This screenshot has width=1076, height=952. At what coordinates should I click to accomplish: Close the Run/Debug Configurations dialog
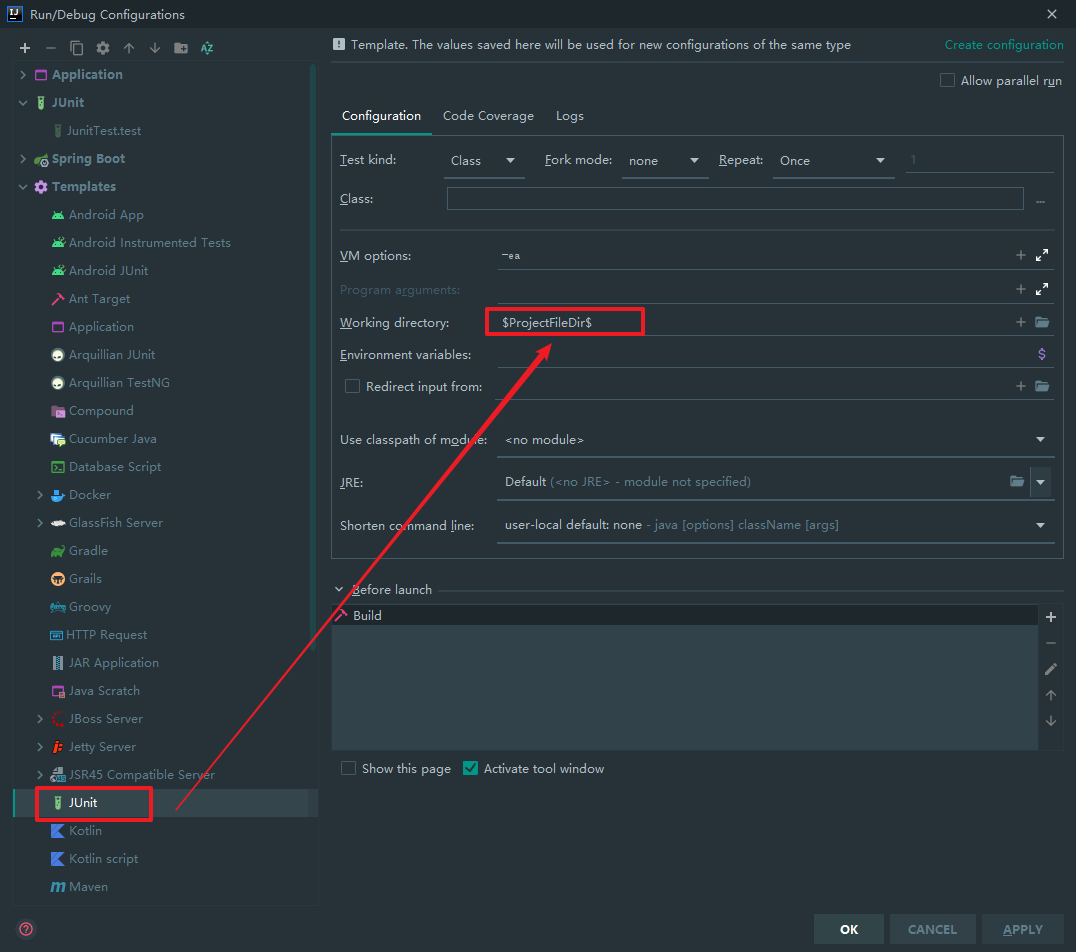[1051, 14]
